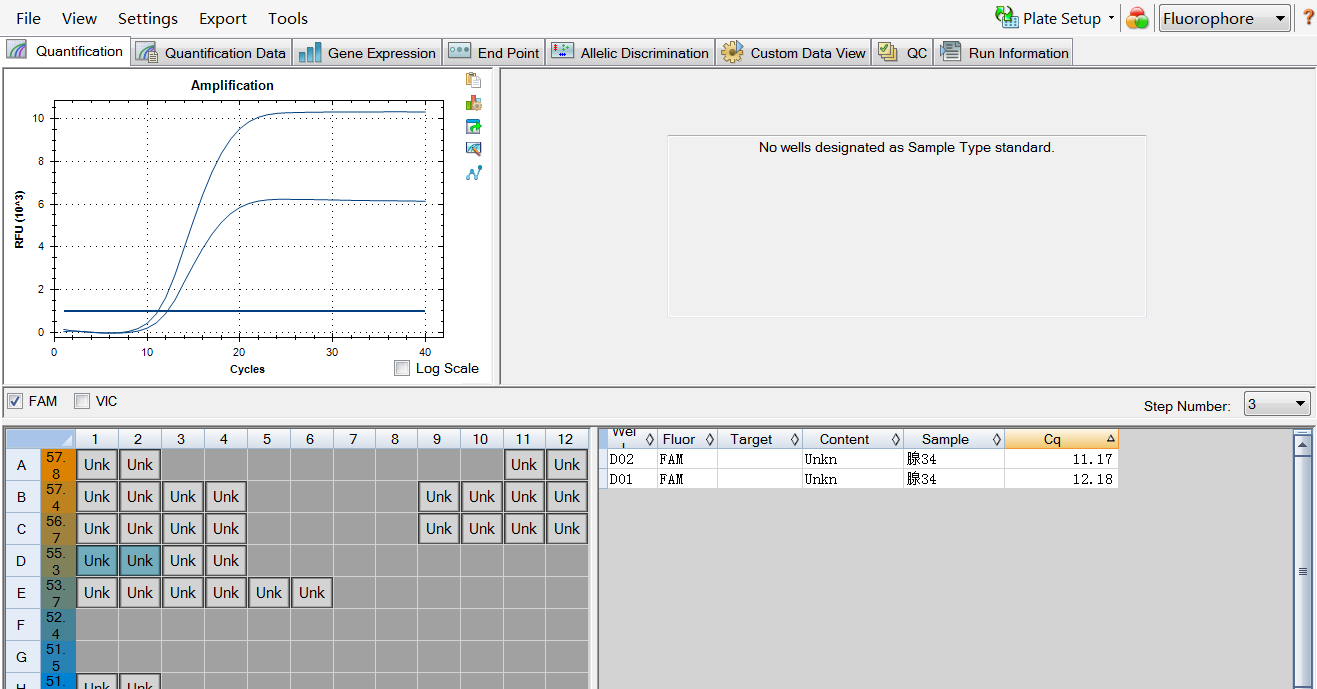Select well A12 Unk in the plate
The image size is (1317, 689).
click(x=567, y=465)
